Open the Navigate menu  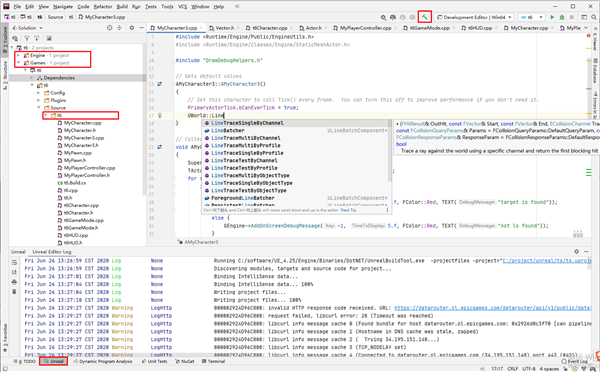(x=63, y=7)
